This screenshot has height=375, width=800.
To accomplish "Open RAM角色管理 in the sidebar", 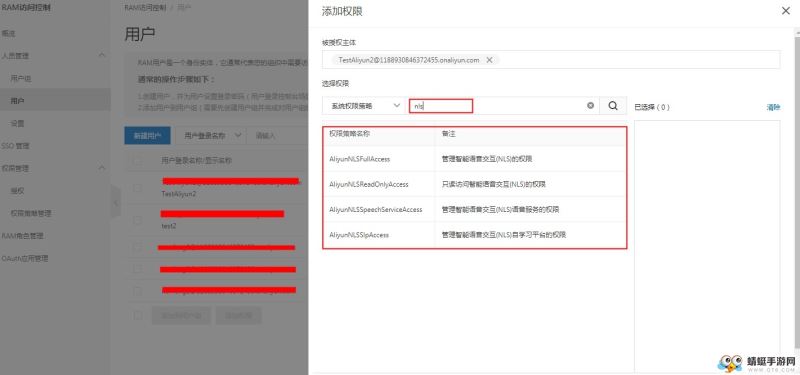I will tap(22, 236).
